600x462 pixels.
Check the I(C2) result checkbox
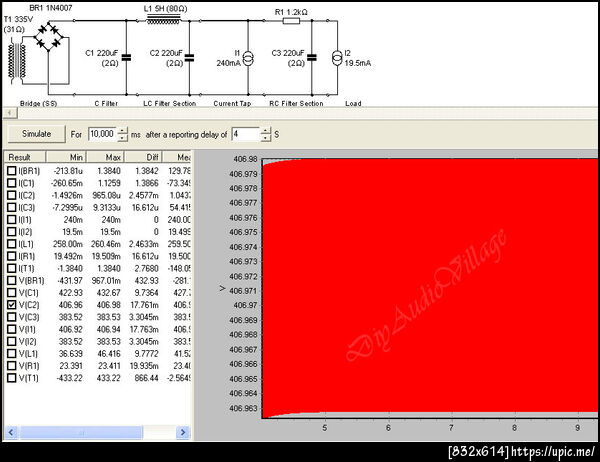tap(12, 195)
